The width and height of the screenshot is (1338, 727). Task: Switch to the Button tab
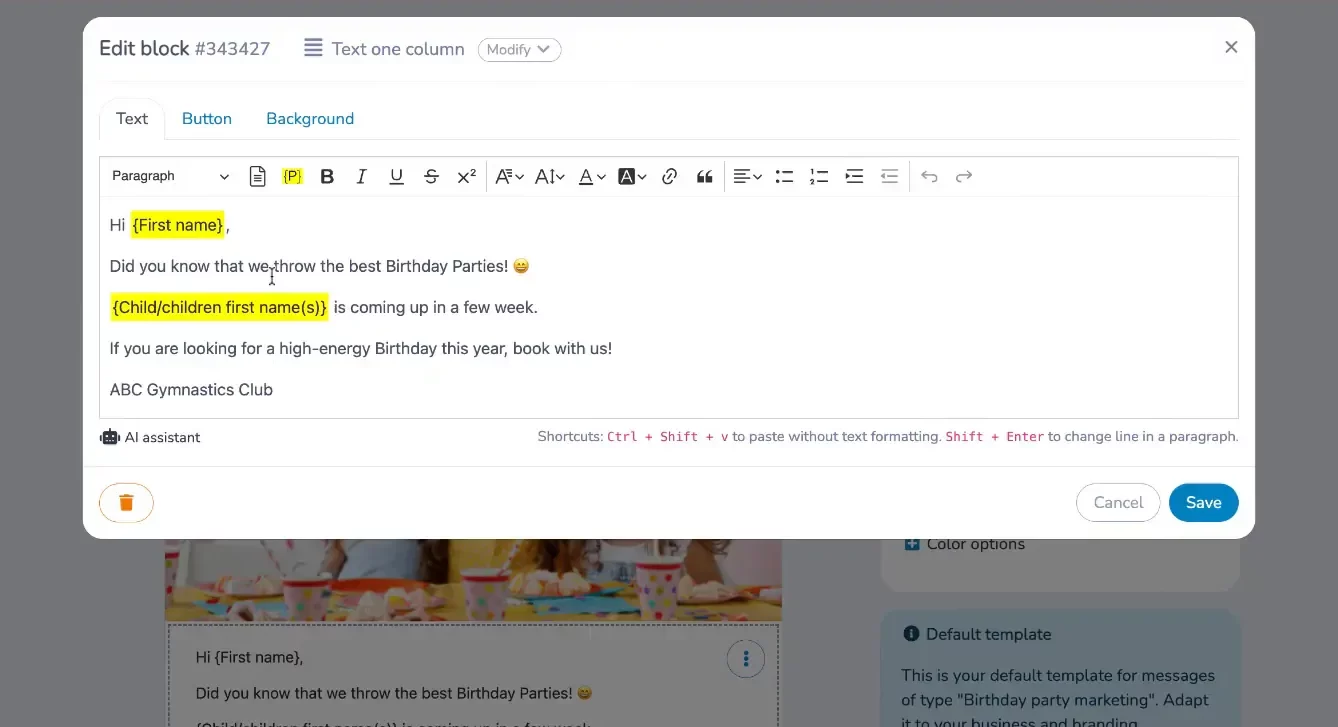coord(206,118)
